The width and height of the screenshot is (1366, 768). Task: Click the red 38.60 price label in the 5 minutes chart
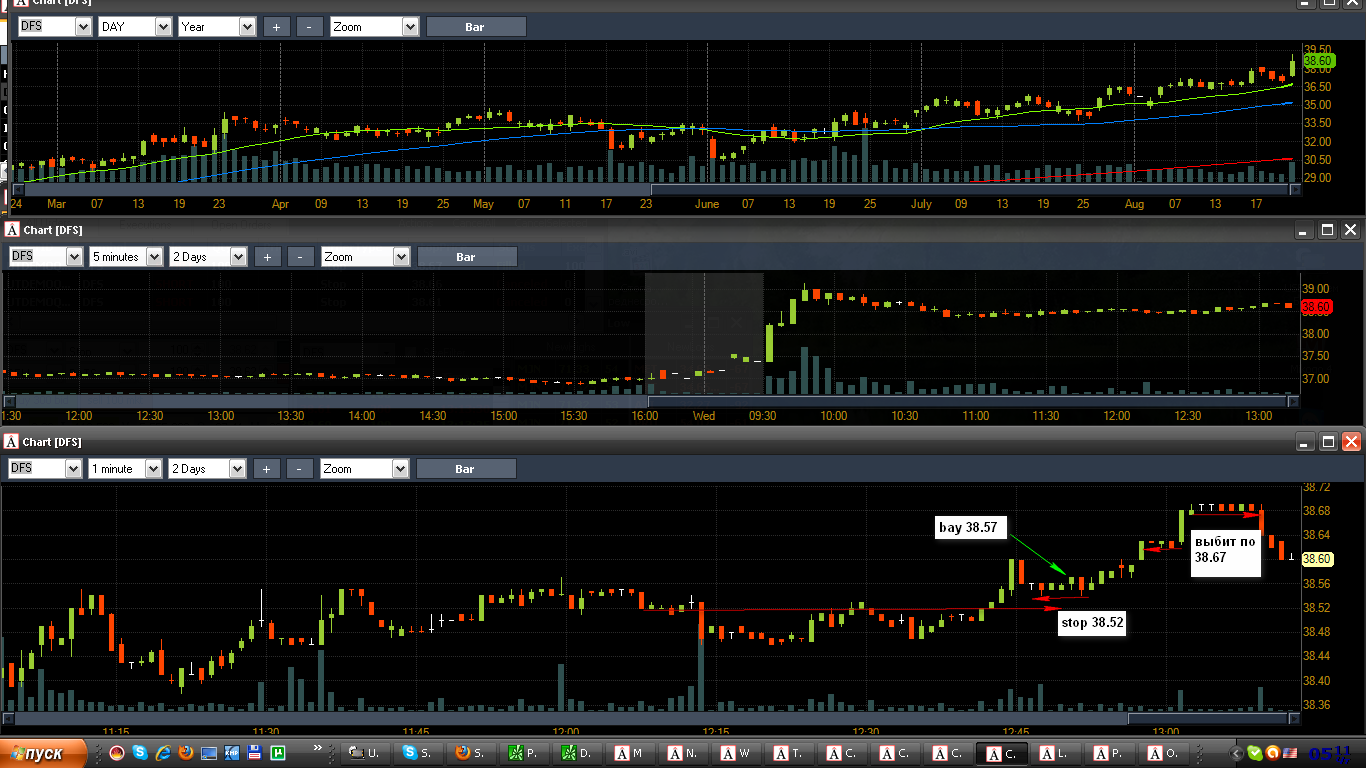point(1317,307)
